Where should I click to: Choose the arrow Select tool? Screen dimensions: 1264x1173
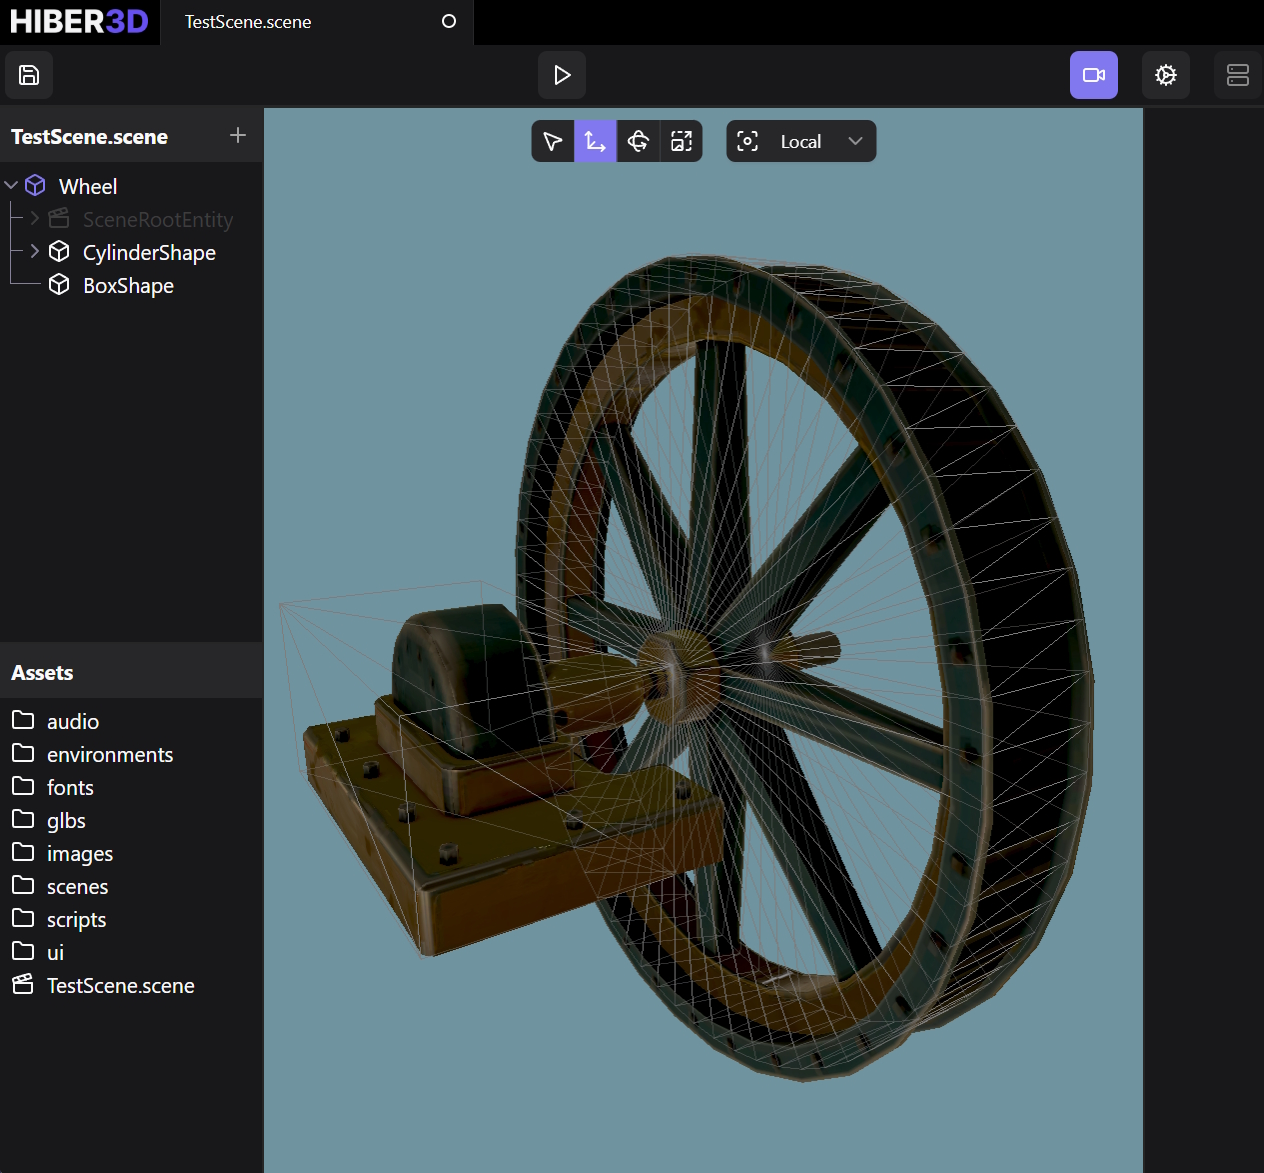point(552,142)
